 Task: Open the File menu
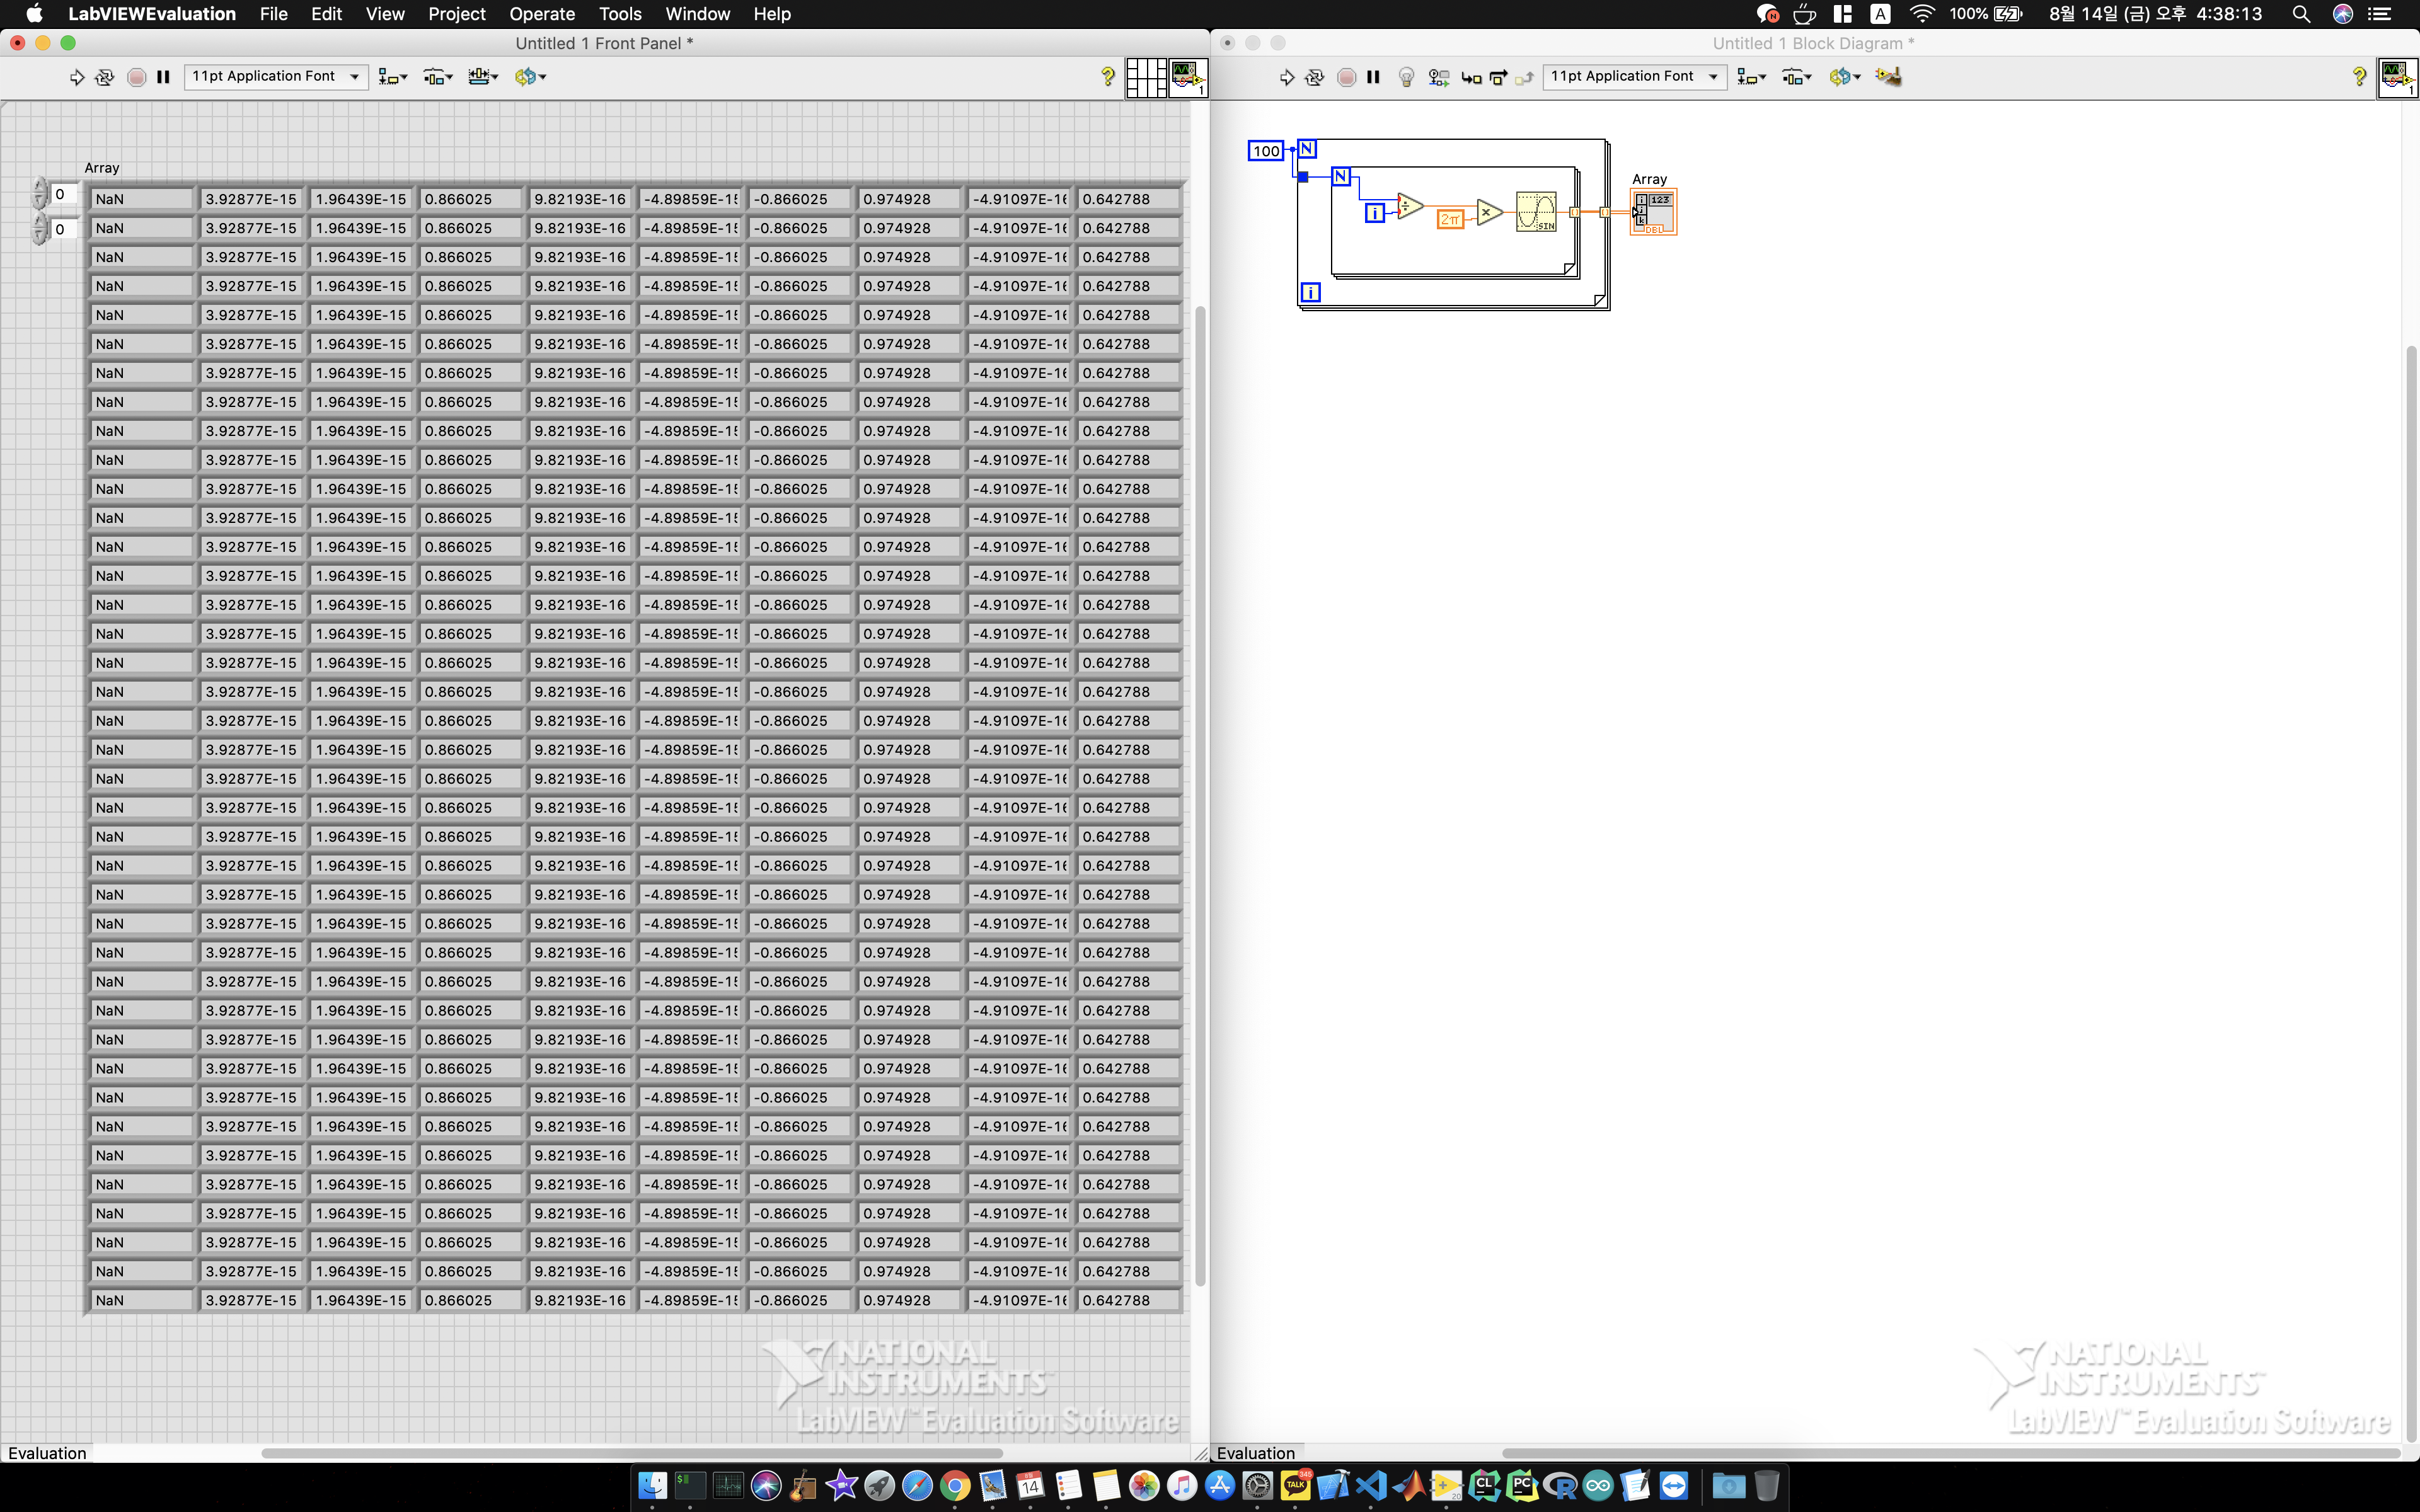coord(273,14)
